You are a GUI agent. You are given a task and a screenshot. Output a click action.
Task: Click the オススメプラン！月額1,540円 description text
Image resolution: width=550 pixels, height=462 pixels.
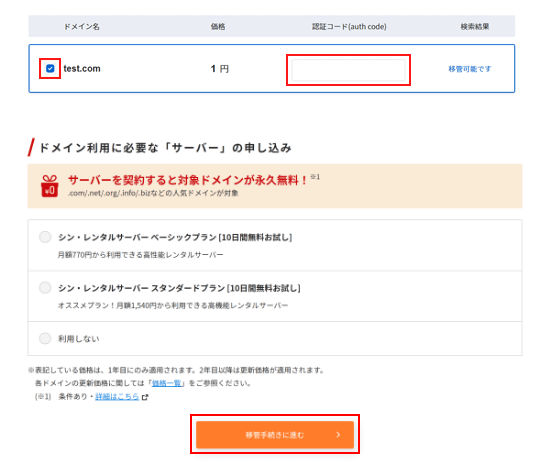click(x=173, y=305)
